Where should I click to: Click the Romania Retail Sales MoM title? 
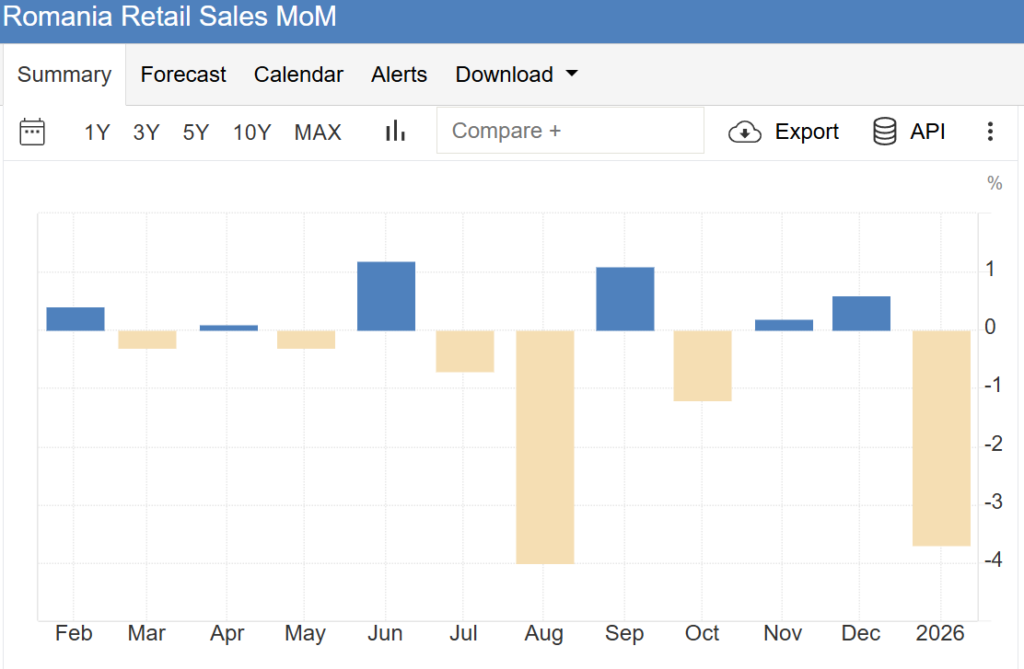pyautogui.click(x=171, y=17)
